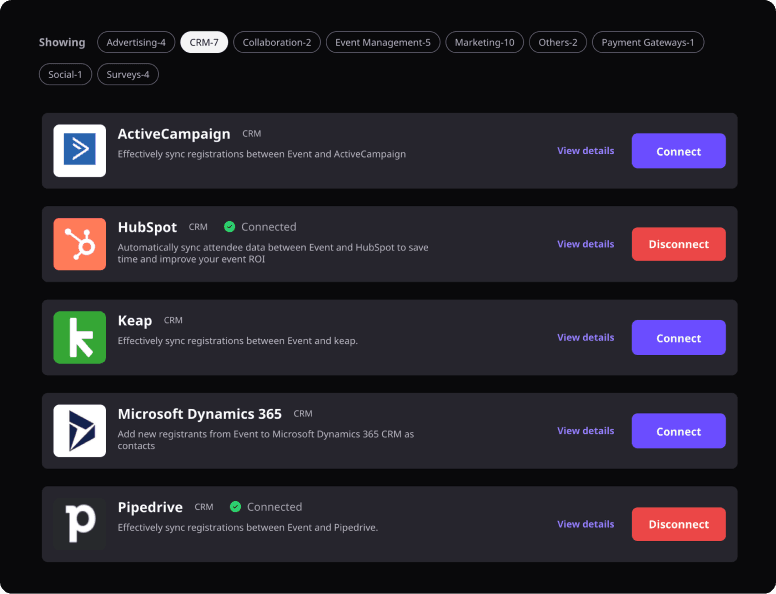Click HubSpot's 'Automatically sync attendee data' description
The image size is (776, 594).
(x=273, y=253)
